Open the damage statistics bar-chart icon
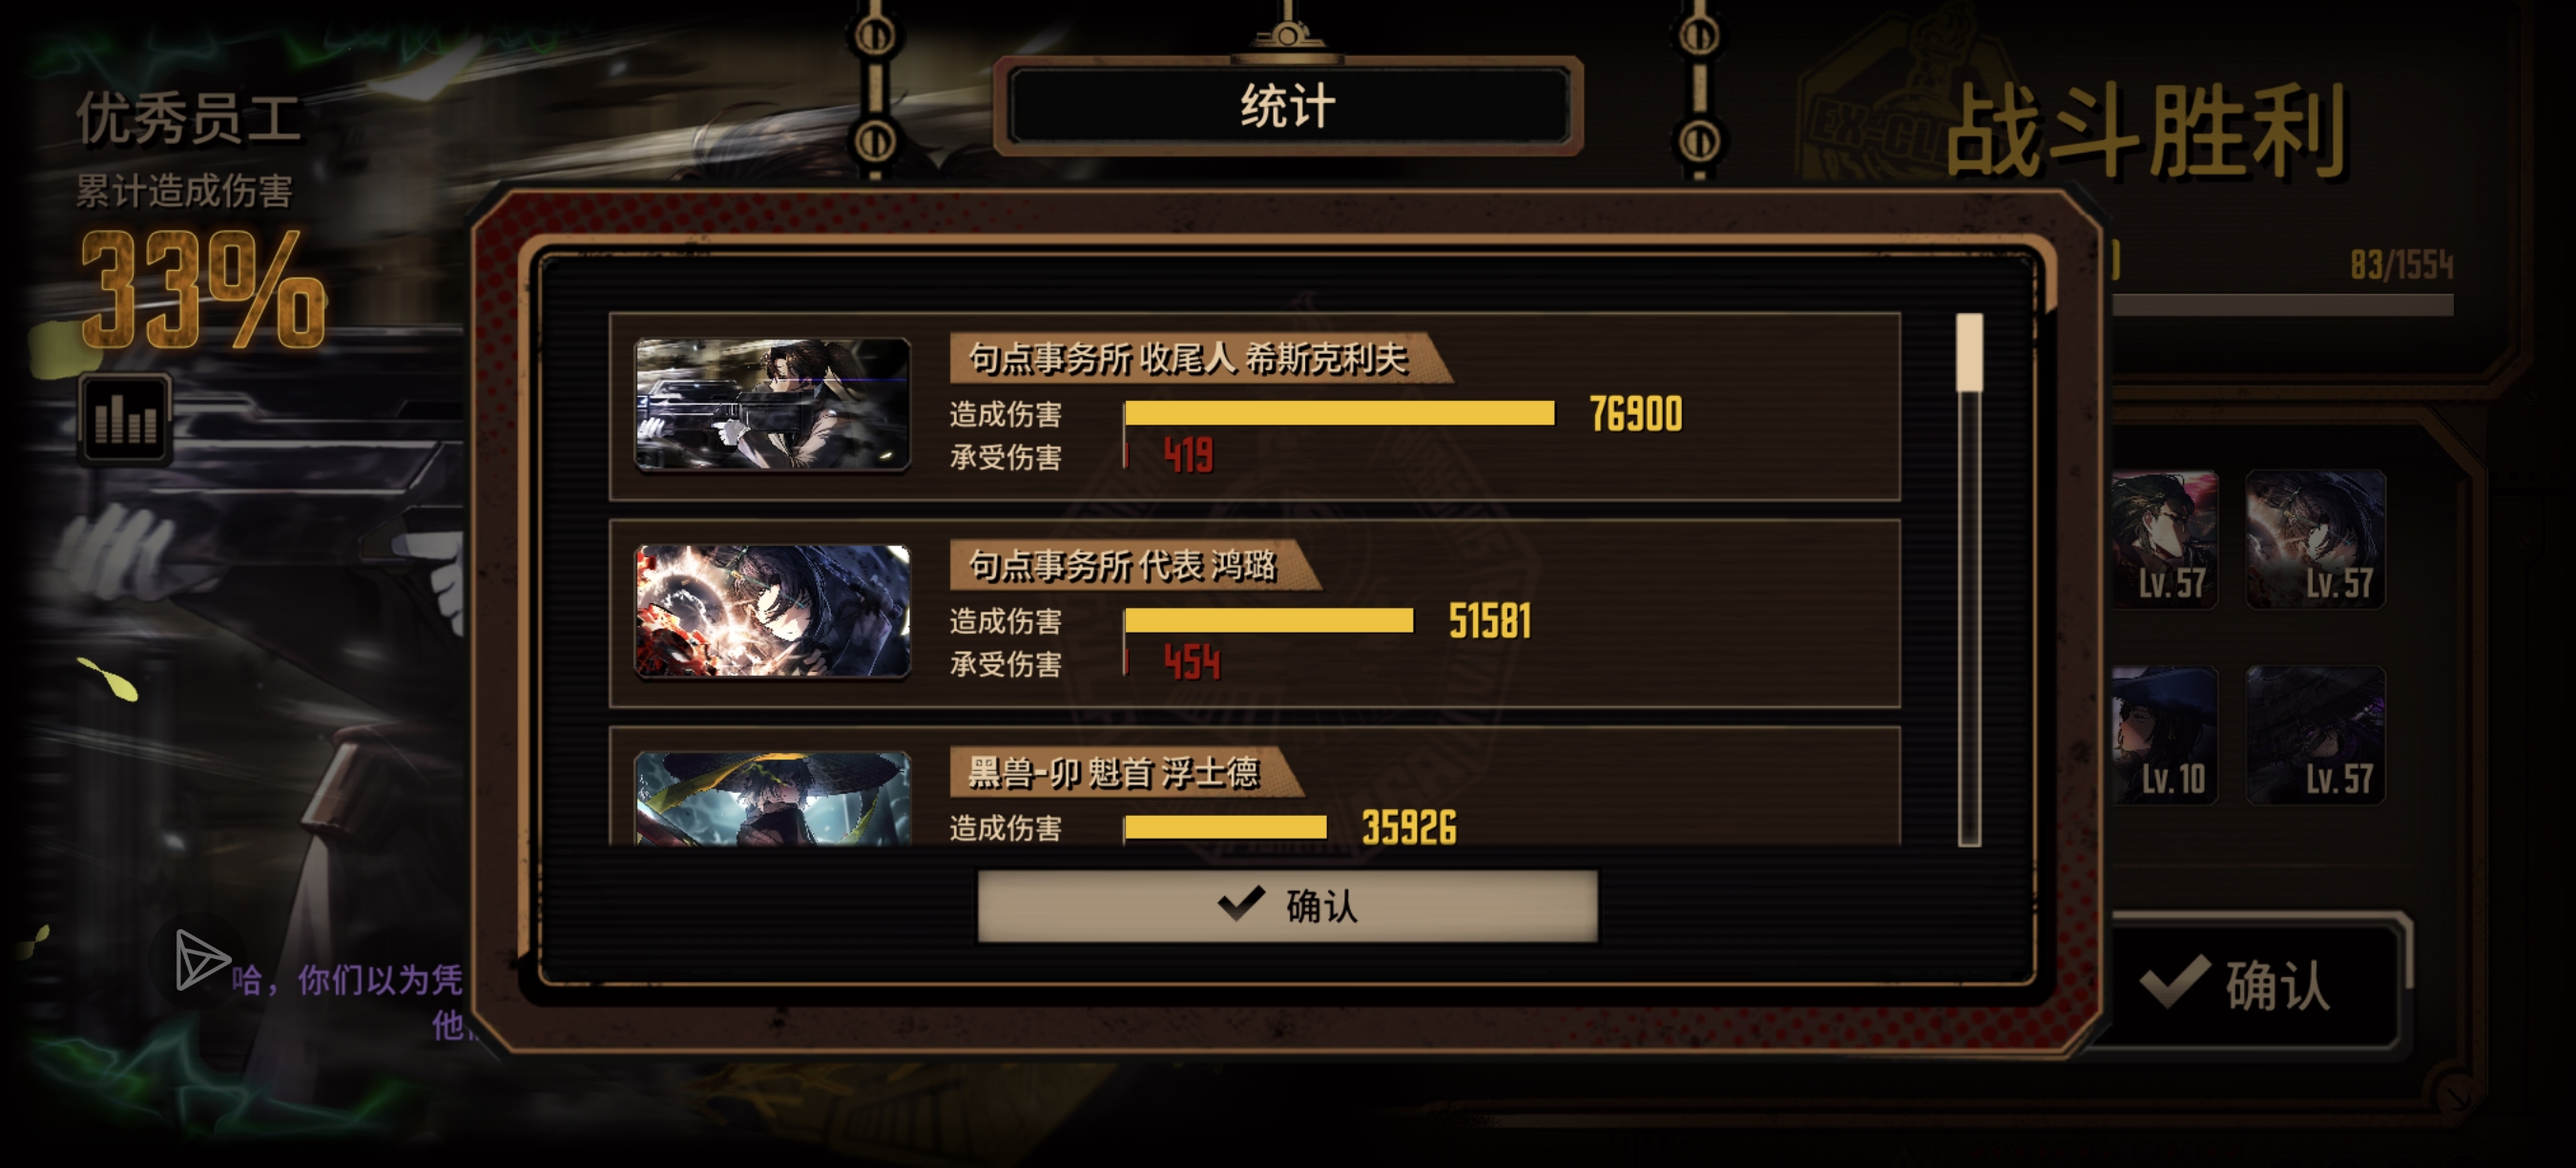2576x1168 pixels. click(x=125, y=417)
